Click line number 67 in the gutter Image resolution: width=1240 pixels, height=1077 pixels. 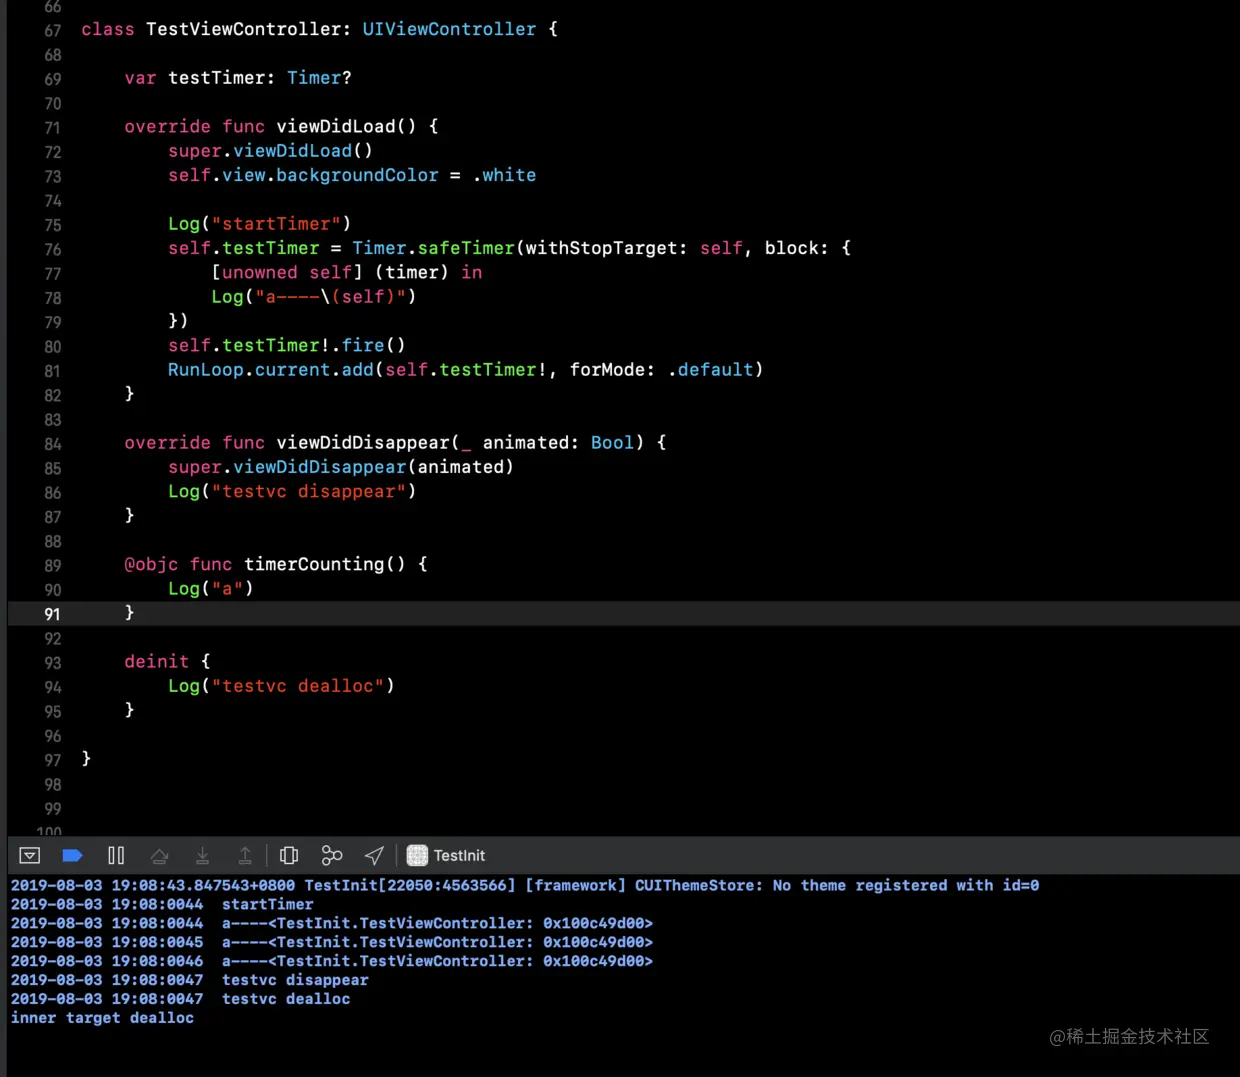tap(53, 31)
